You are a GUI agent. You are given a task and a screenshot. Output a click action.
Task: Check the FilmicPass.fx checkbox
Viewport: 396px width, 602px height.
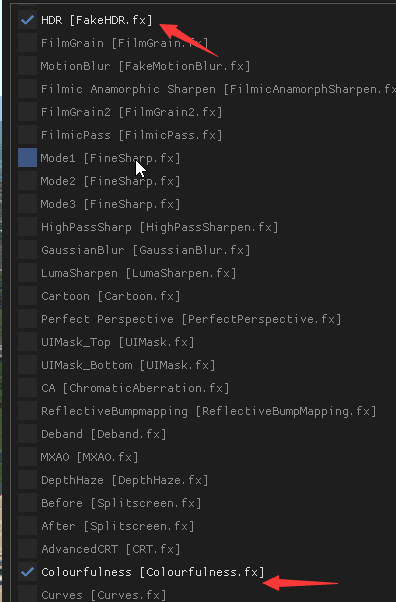click(27, 135)
